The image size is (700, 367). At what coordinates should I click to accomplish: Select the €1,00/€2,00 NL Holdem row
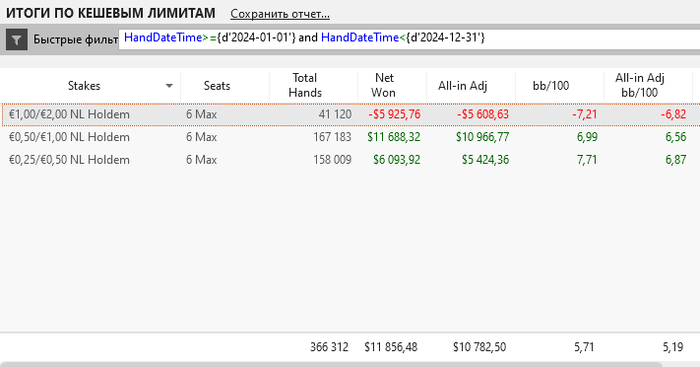(x=350, y=114)
